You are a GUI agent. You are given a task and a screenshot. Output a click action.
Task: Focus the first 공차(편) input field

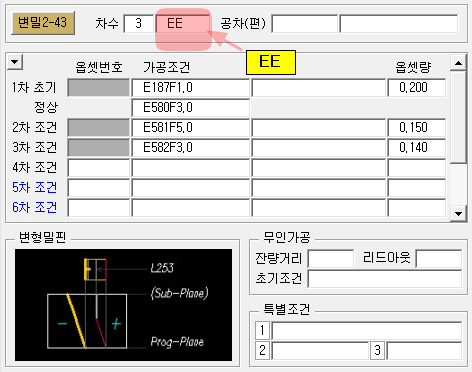[x=305, y=24]
